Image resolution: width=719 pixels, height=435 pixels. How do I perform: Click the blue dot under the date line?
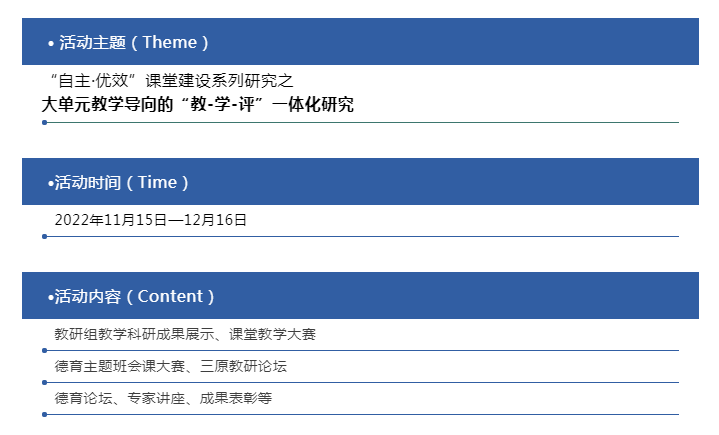(44, 237)
